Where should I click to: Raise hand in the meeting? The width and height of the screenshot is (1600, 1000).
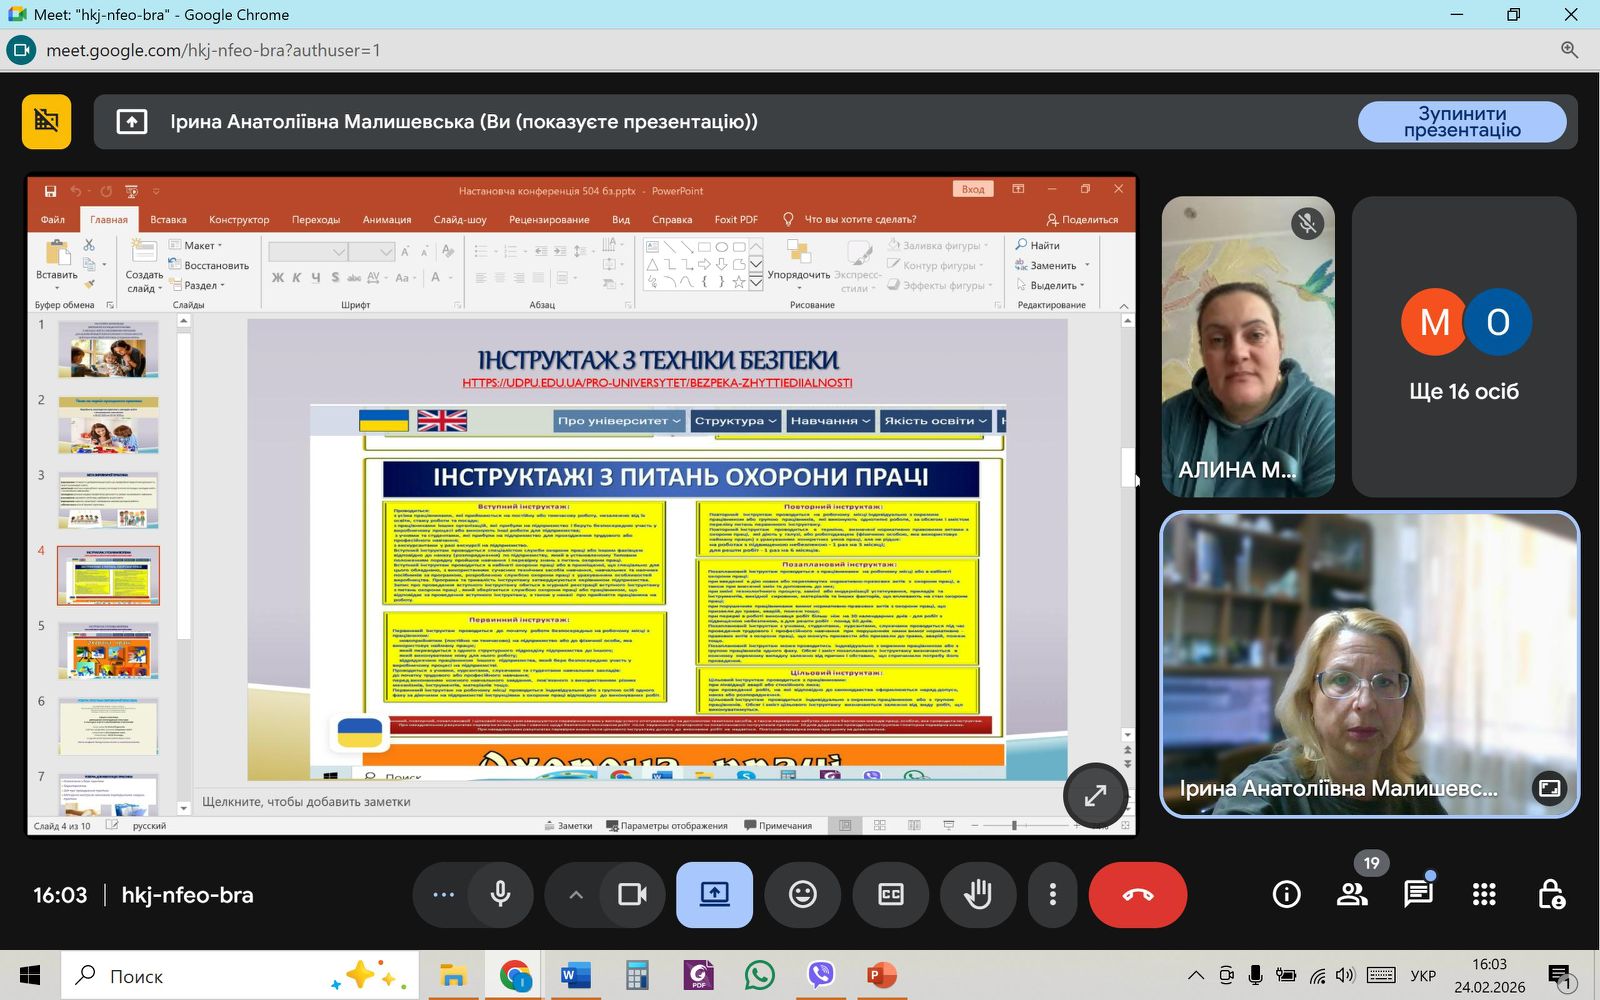977,895
